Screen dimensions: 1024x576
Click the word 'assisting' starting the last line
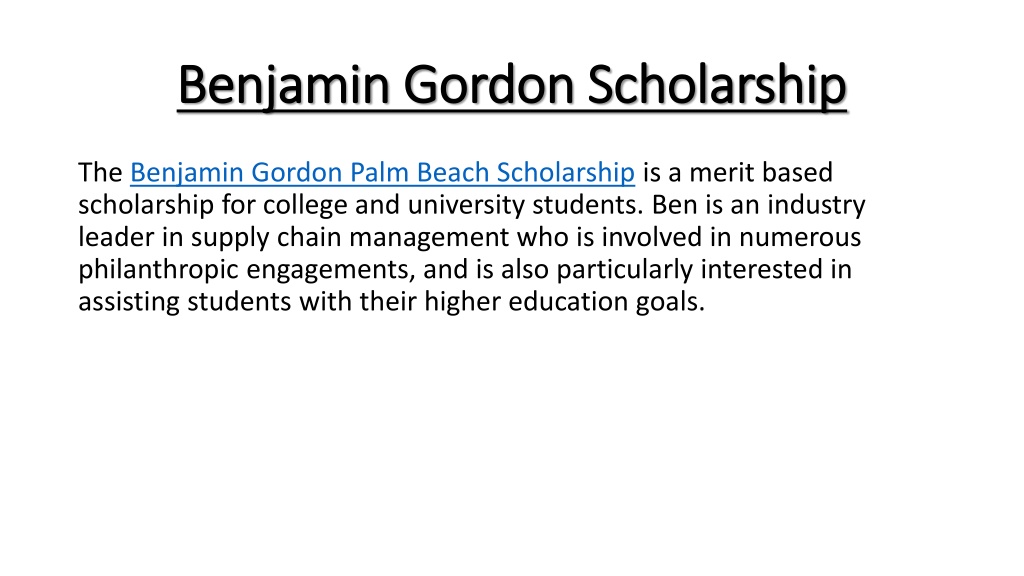129,302
